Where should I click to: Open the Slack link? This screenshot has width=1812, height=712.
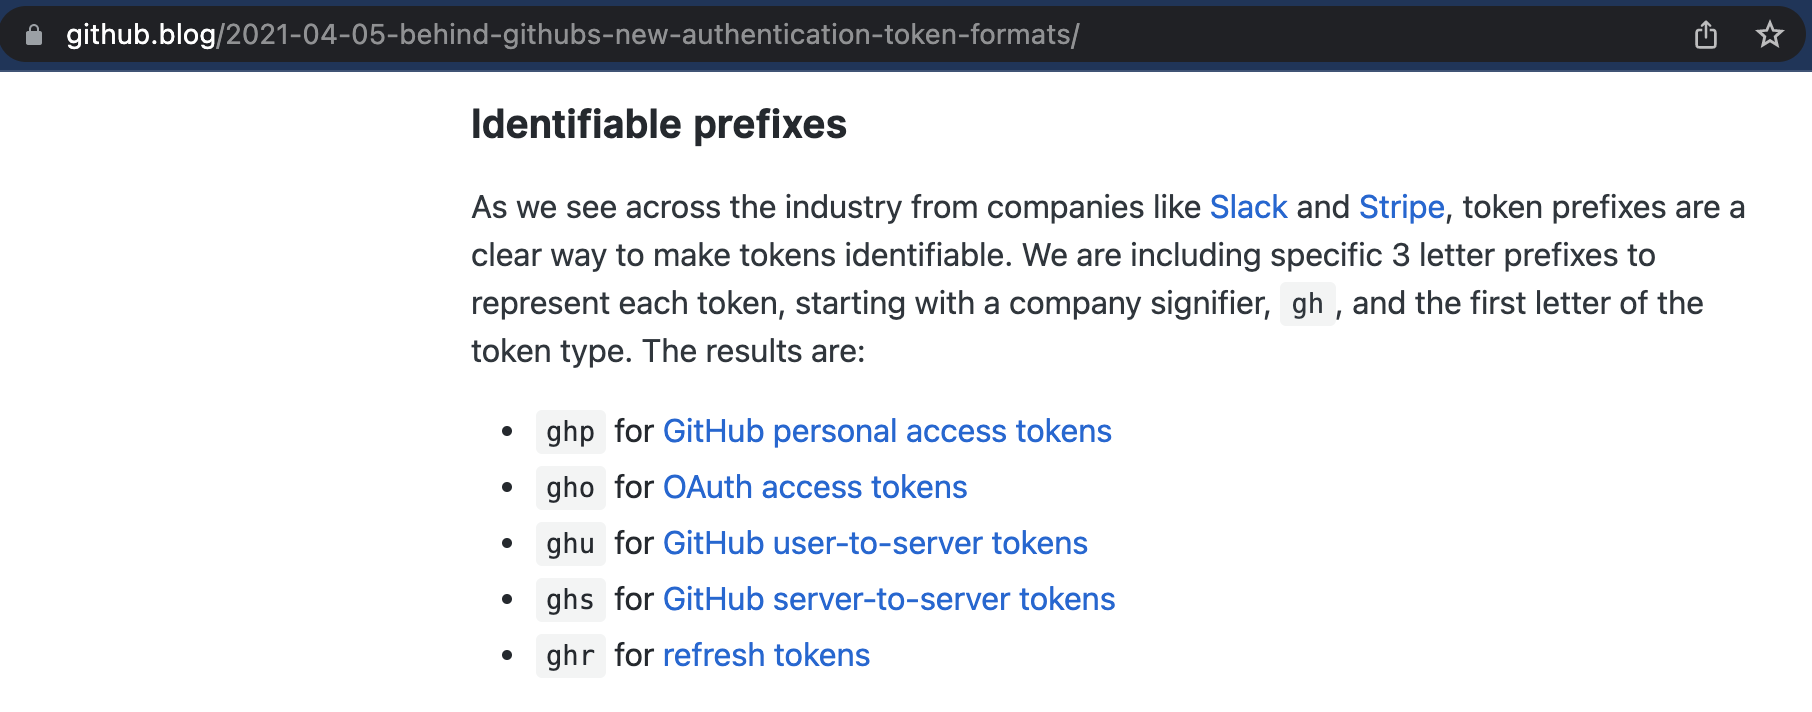pos(1248,207)
